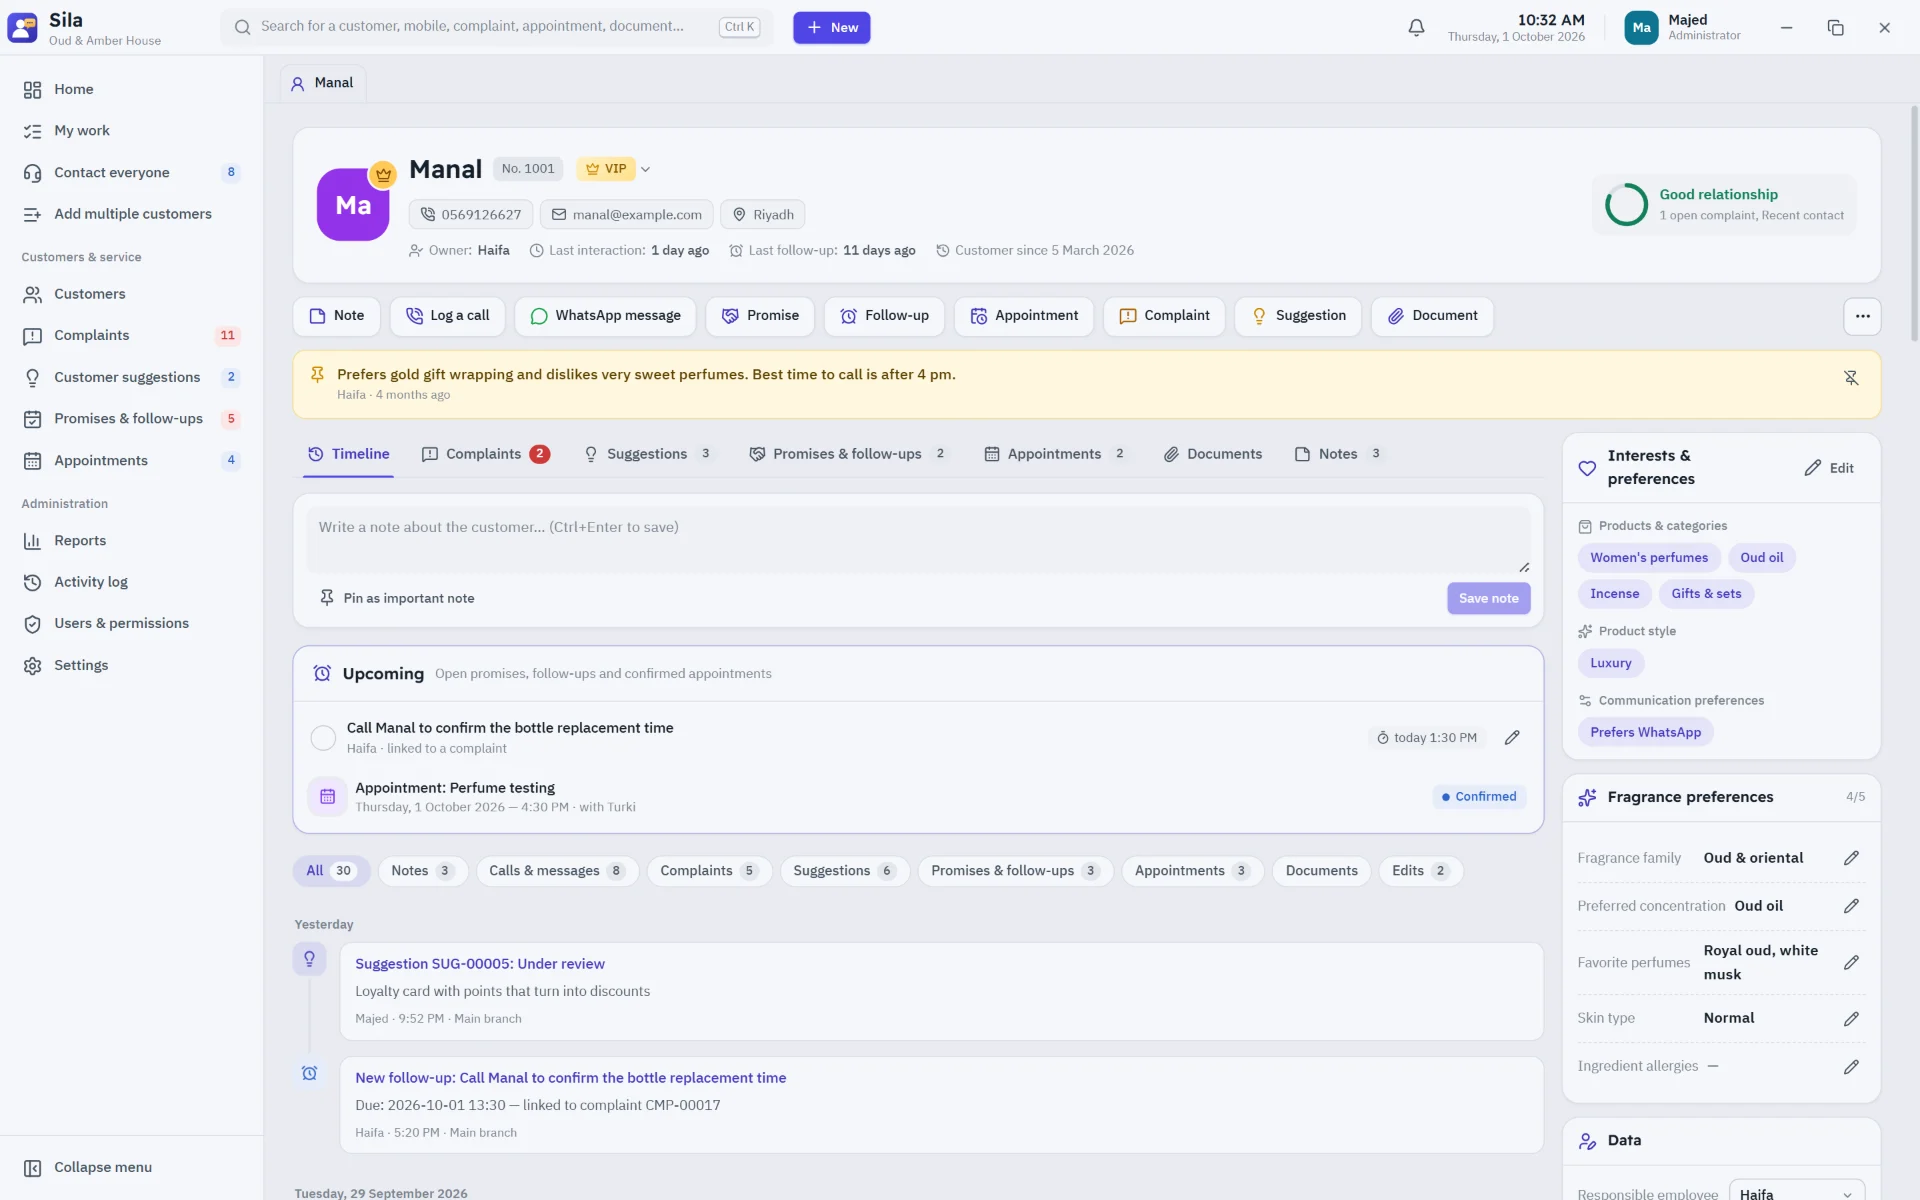Click the Collapse menu icon
The width and height of the screenshot is (1920, 1200).
32,1168
